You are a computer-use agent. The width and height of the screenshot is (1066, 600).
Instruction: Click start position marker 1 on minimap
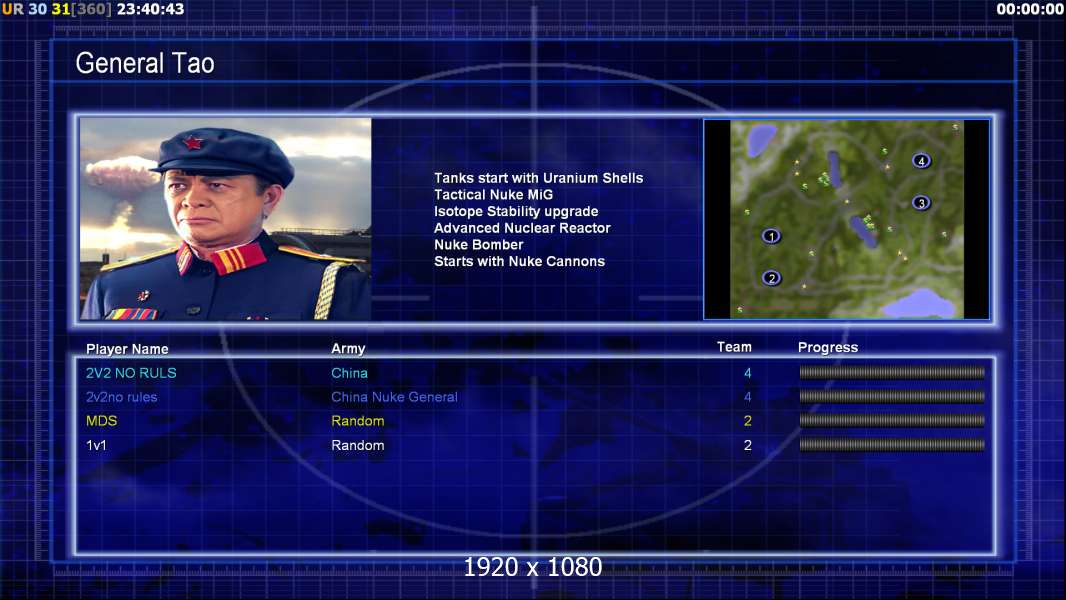[771, 236]
